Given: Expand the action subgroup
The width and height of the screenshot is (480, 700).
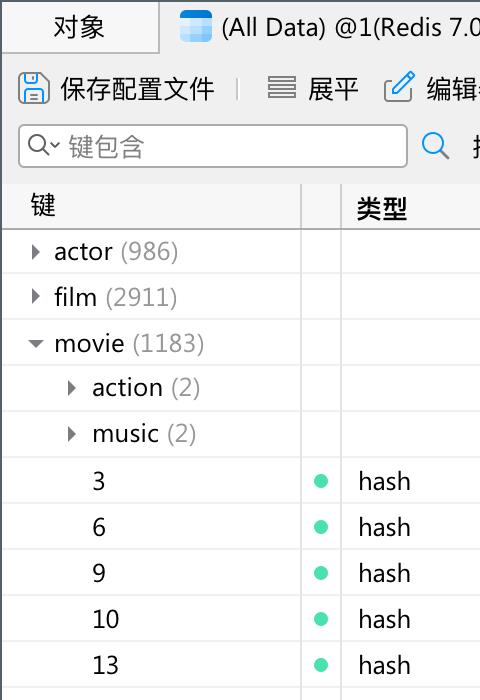Looking at the screenshot, I should point(71,388).
